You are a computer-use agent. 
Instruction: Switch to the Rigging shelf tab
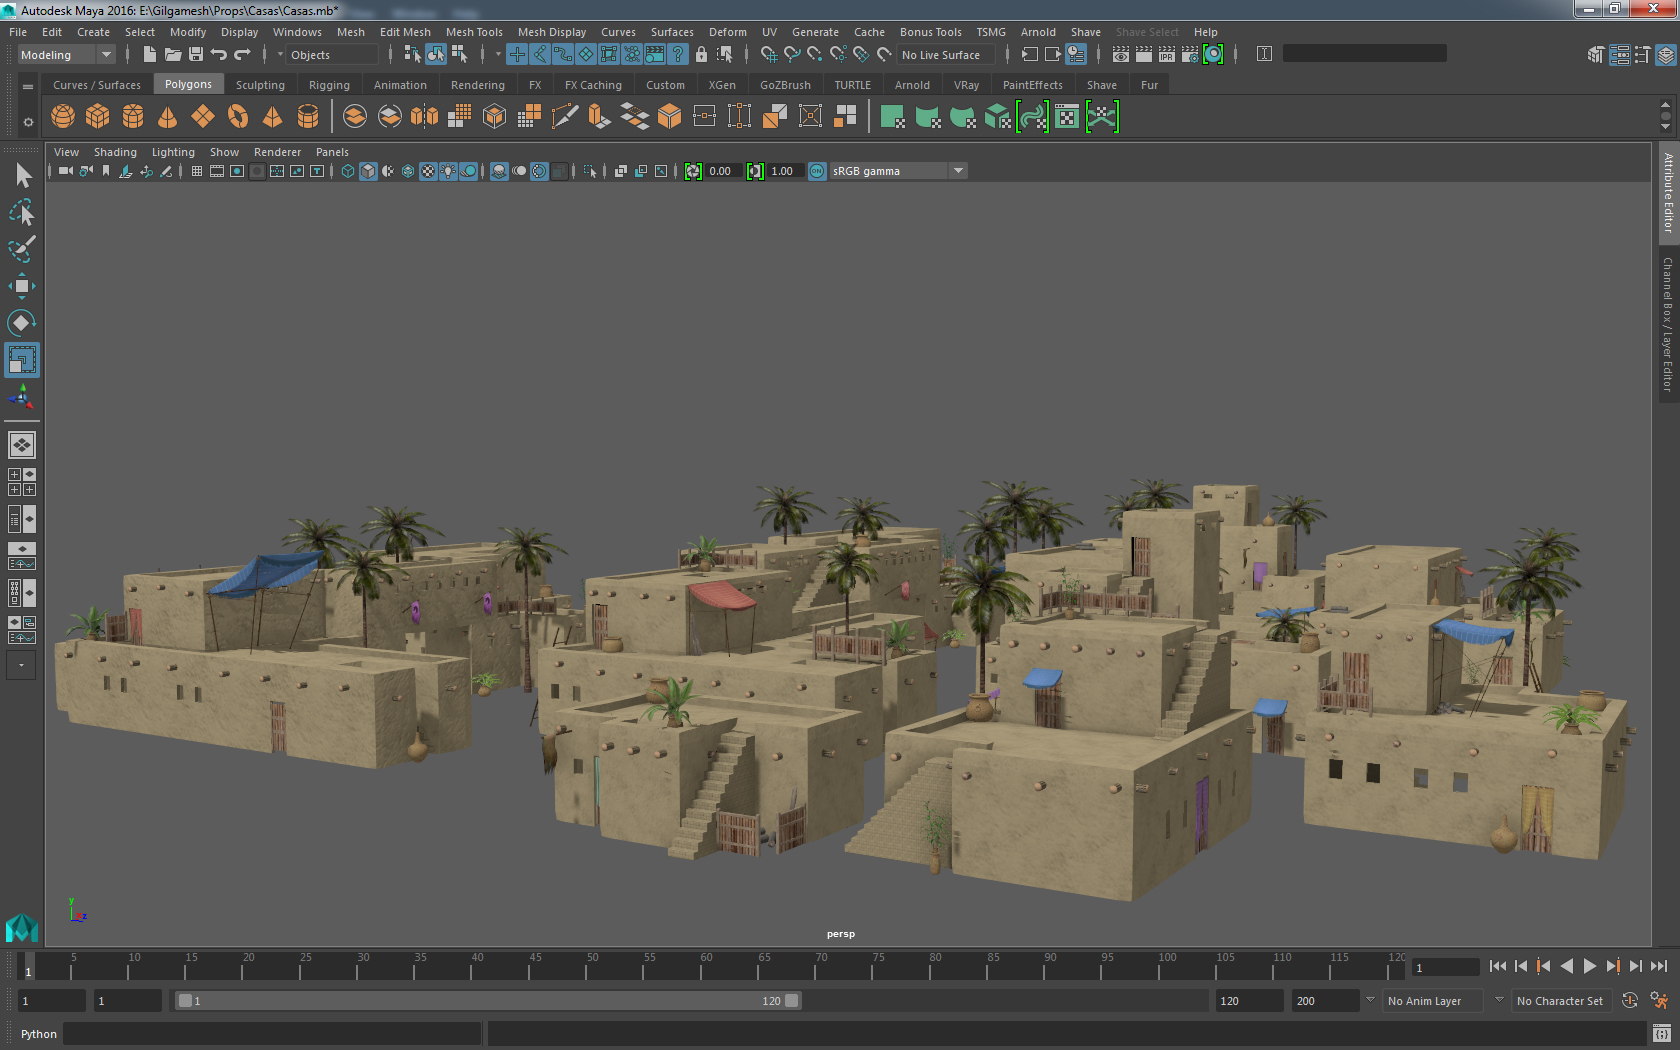coord(329,85)
